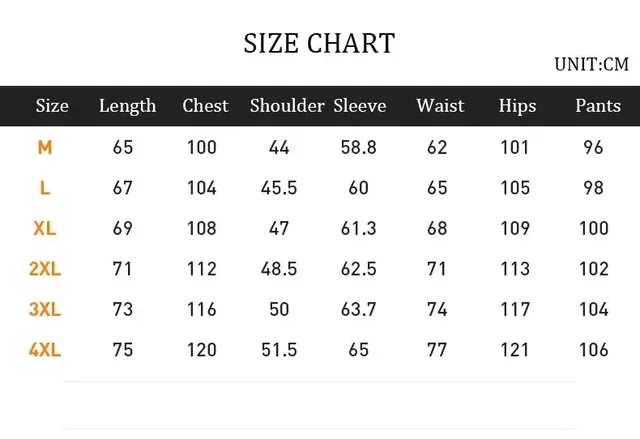Click the 4XL size row label
This screenshot has height=439, width=640.
(45, 350)
